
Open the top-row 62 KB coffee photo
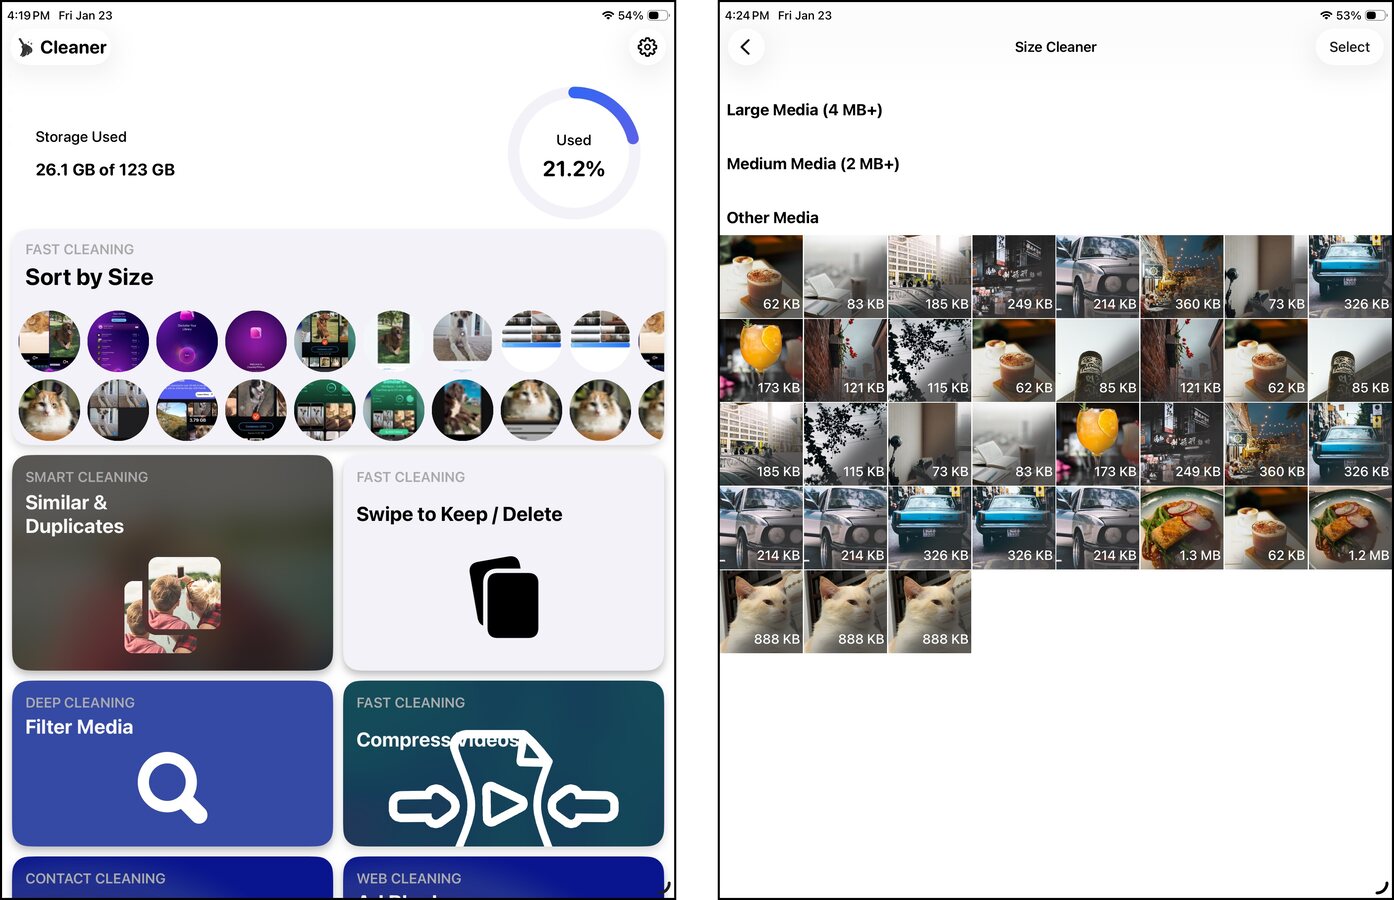pyautogui.click(x=761, y=277)
